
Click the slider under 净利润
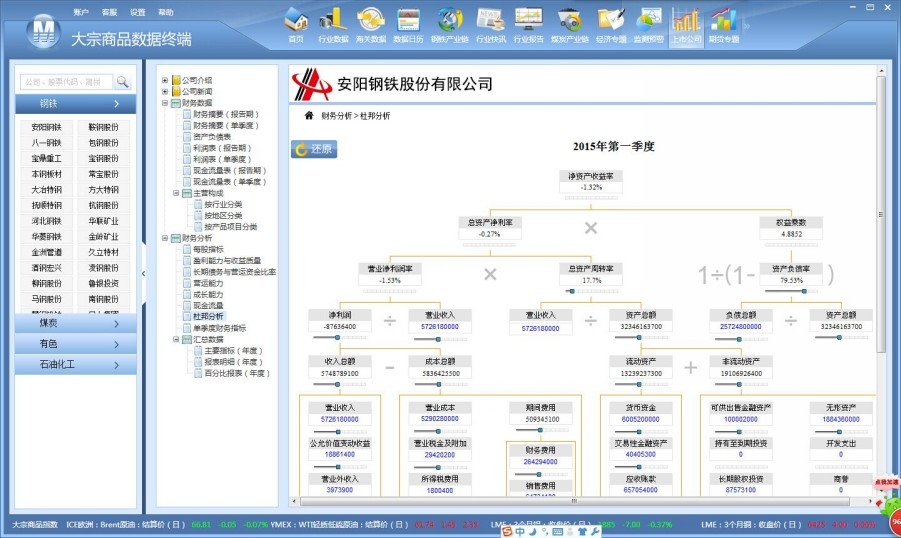tap(340, 338)
